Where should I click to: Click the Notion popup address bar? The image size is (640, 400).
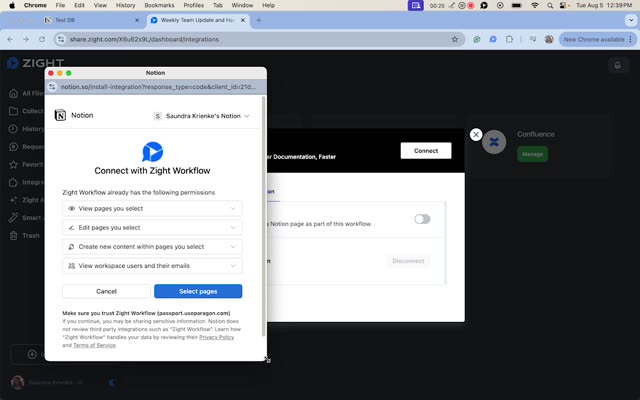tap(158, 87)
